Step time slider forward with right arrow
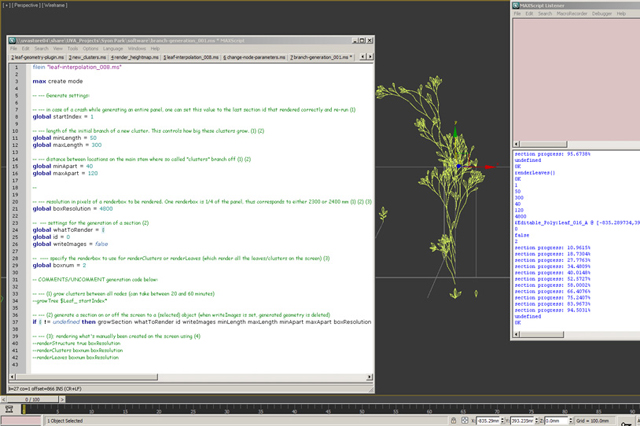This screenshot has width=640, height=426. [62, 399]
